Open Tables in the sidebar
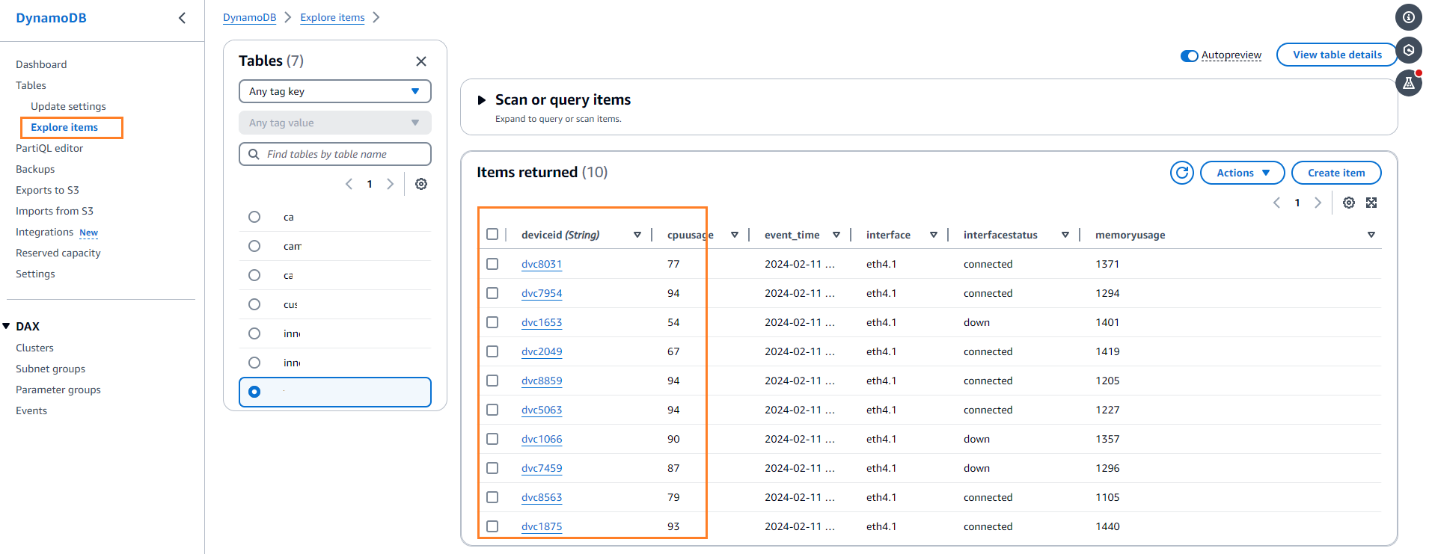This screenshot has width=1429, height=554. [x=31, y=85]
